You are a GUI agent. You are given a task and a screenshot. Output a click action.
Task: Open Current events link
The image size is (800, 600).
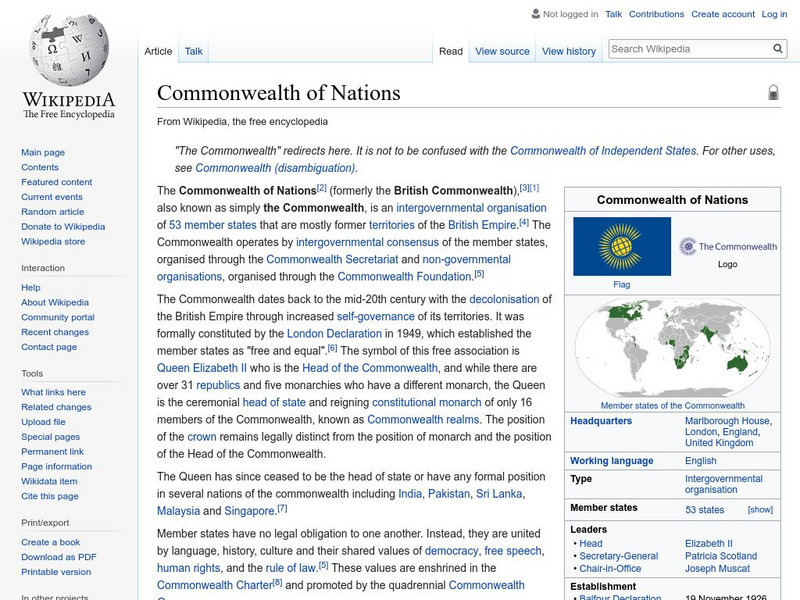click(52, 196)
